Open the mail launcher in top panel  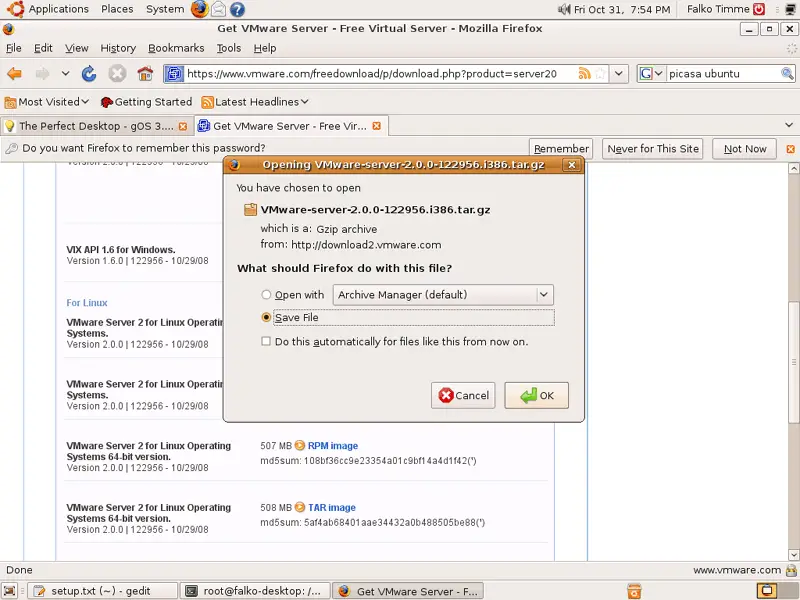218,9
